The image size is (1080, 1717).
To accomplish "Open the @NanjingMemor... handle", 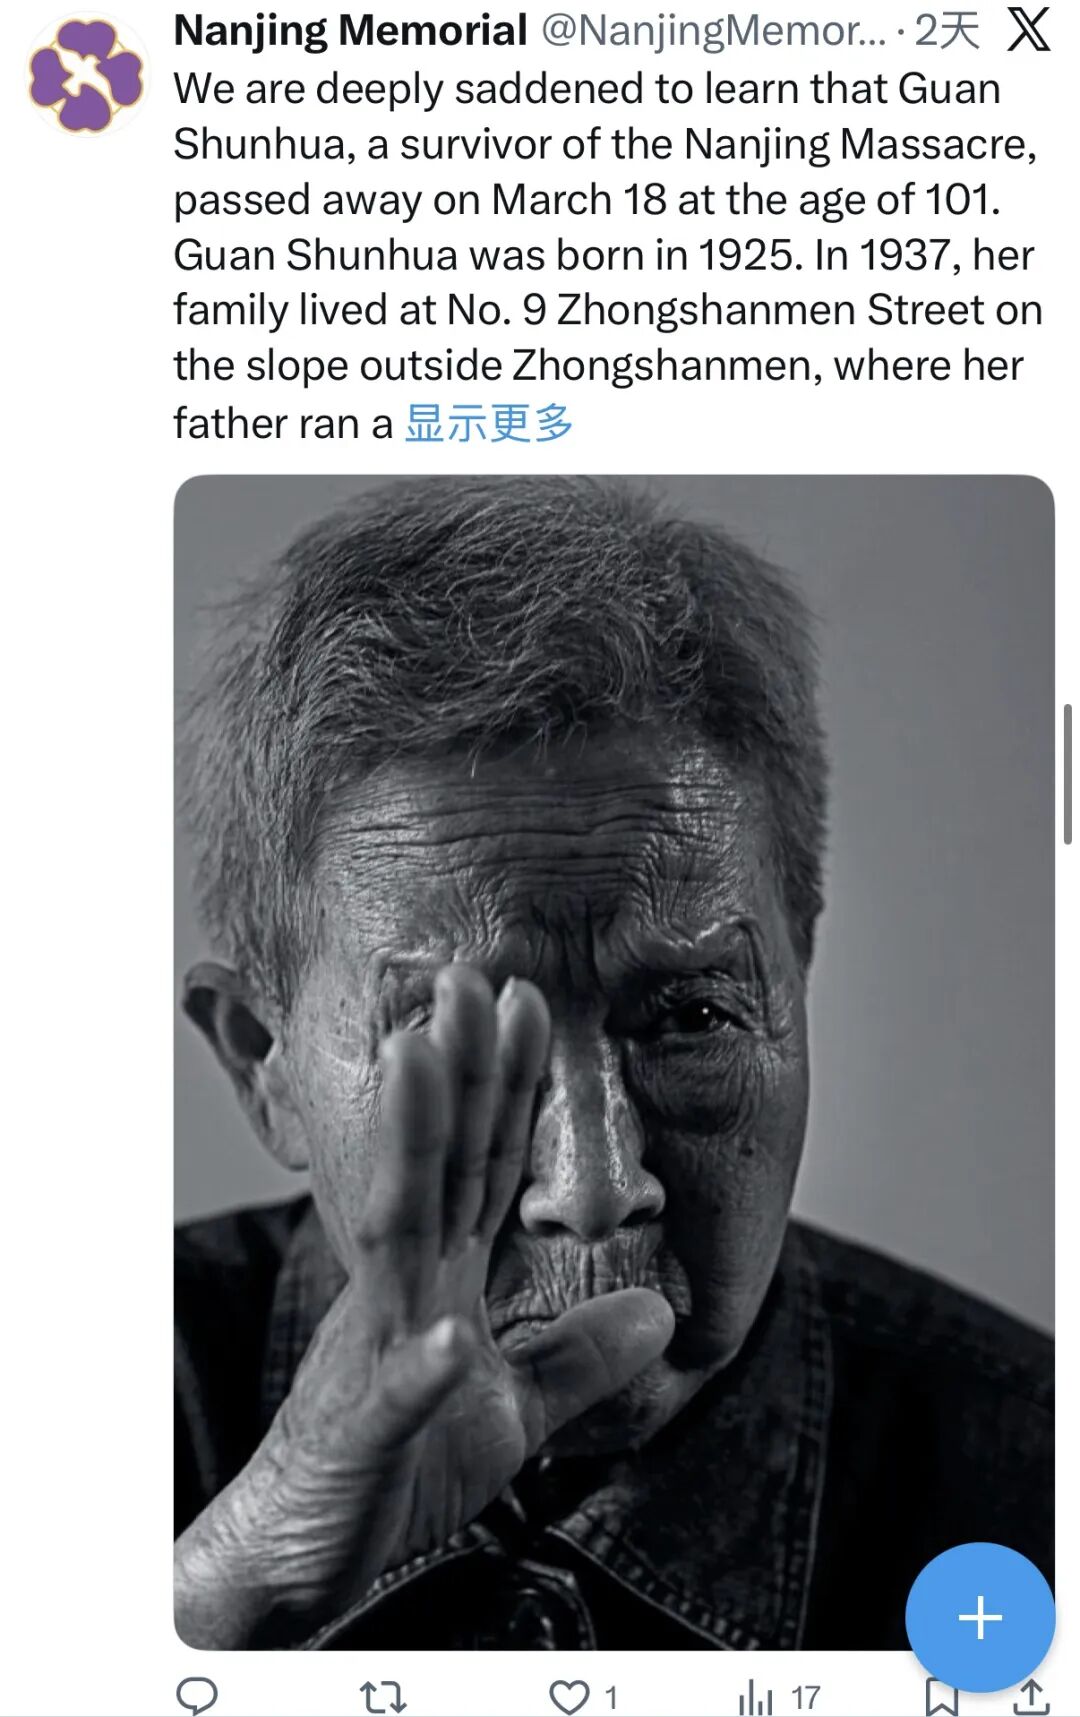I will 713,31.
